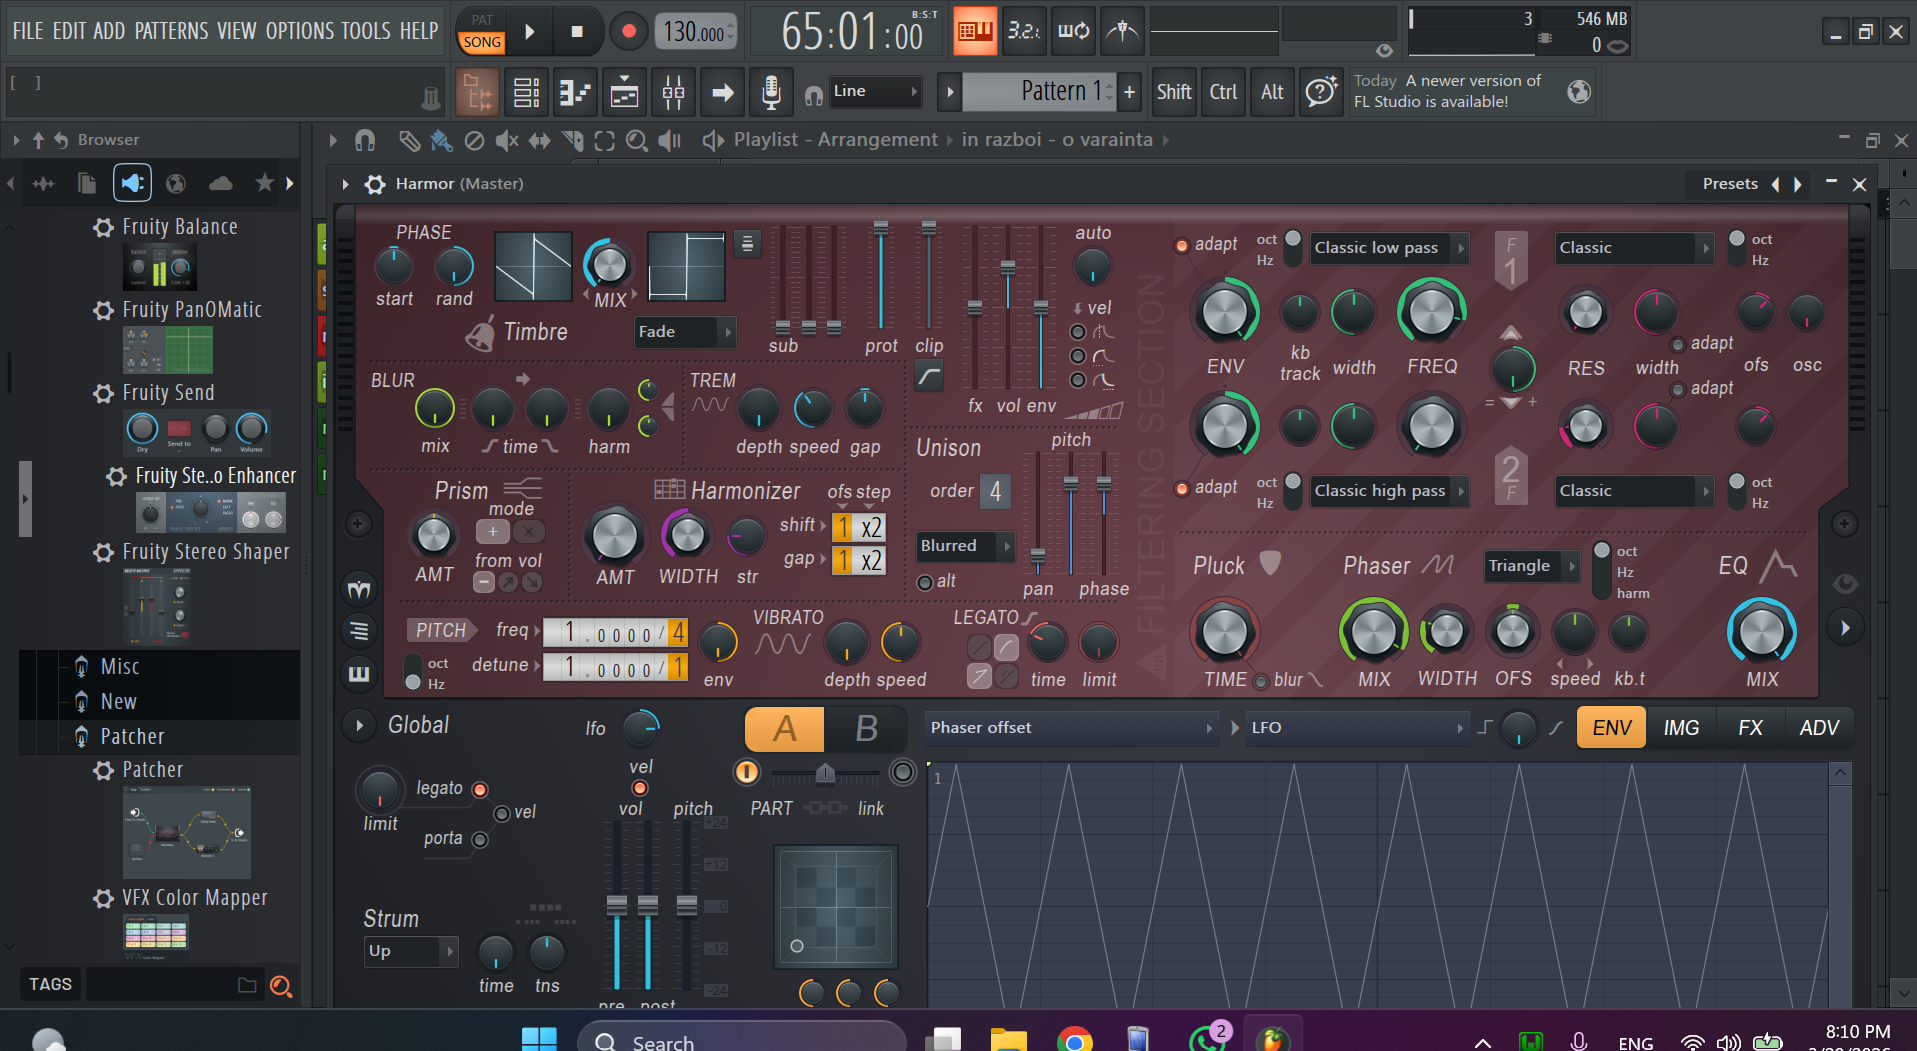This screenshot has height=1051, width=1917.
Task: Click the orange search icon next to TAGS
Action: tap(281, 986)
